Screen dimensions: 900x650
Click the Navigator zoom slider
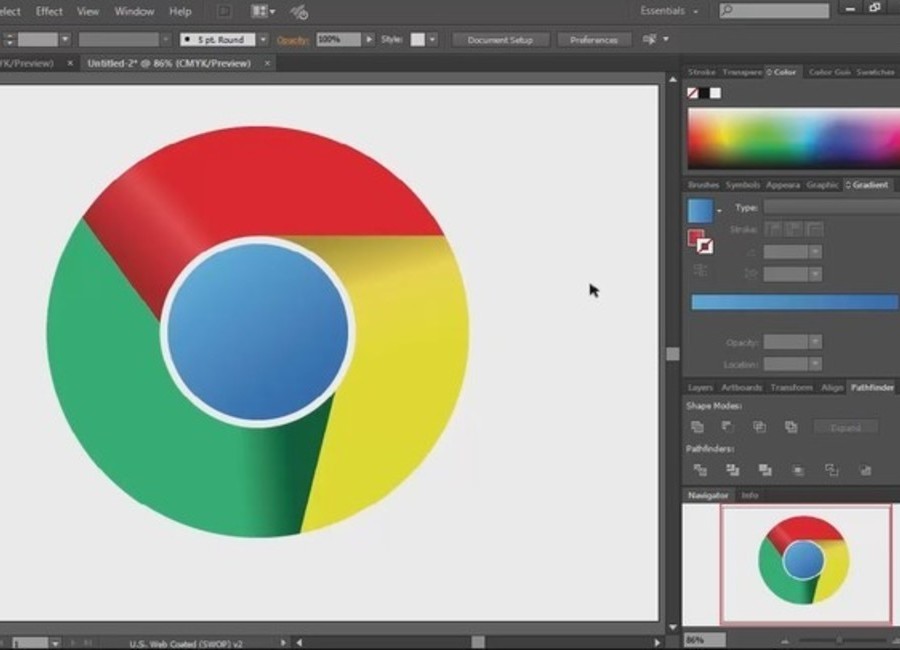(x=840, y=640)
